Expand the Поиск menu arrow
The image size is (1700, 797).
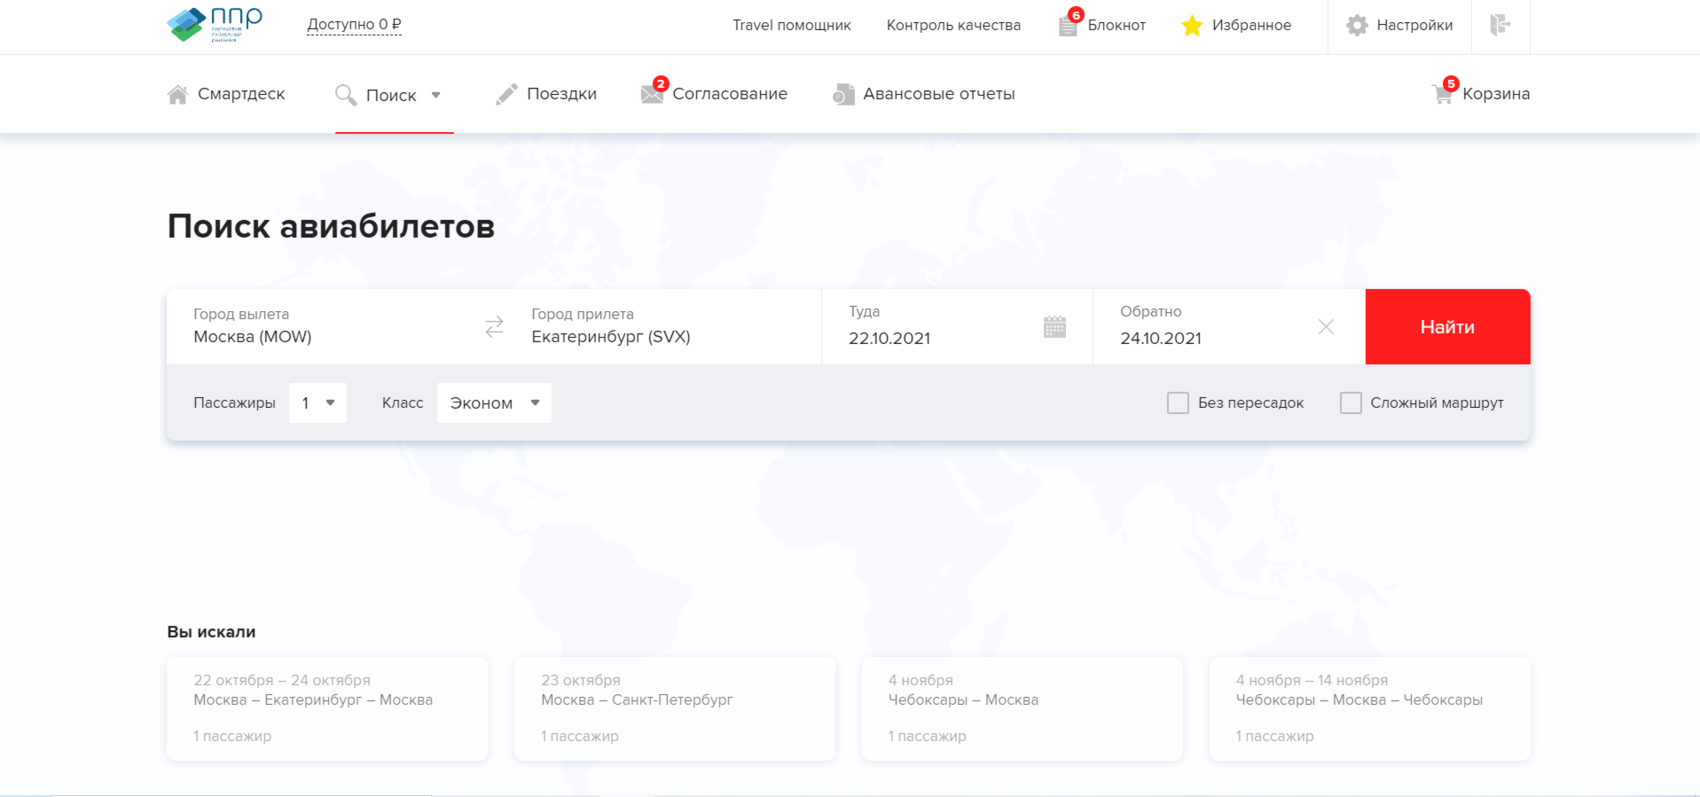point(436,95)
